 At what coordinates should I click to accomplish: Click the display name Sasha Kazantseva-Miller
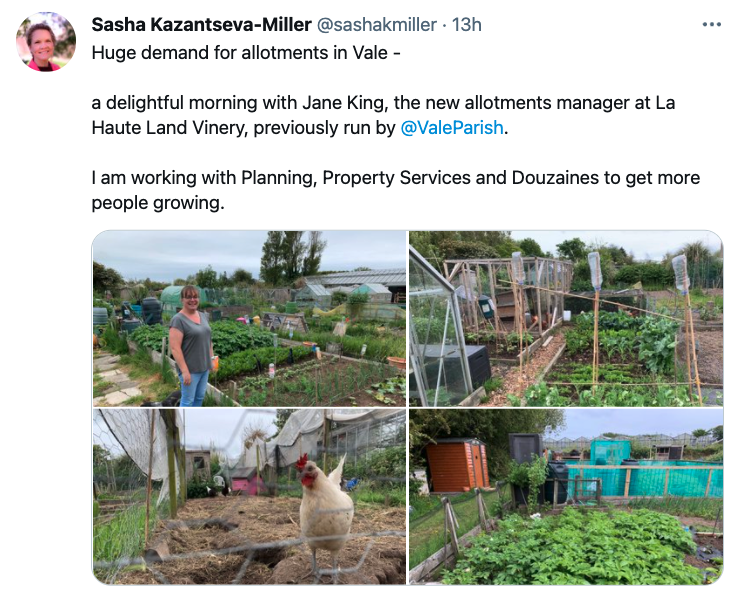(201, 25)
